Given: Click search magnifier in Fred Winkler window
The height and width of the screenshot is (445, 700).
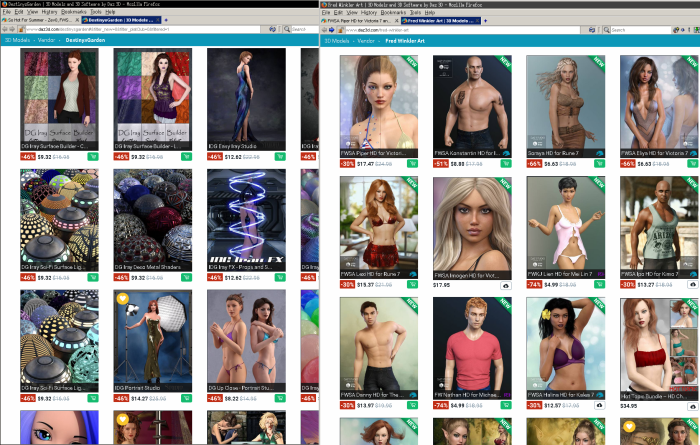Looking at the screenshot, I should click(606, 30).
